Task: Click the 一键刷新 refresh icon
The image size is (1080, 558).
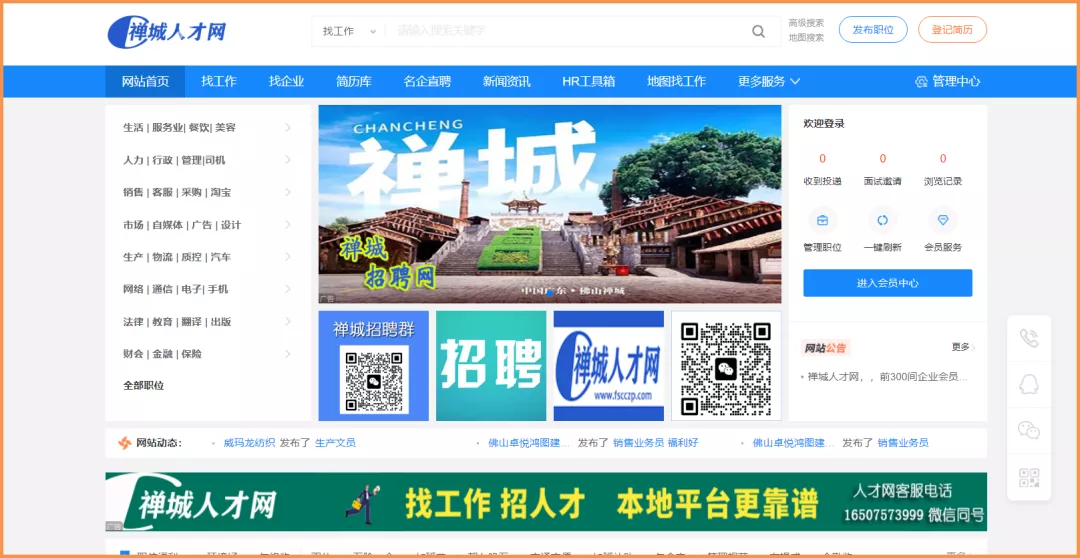Action: (882, 220)
